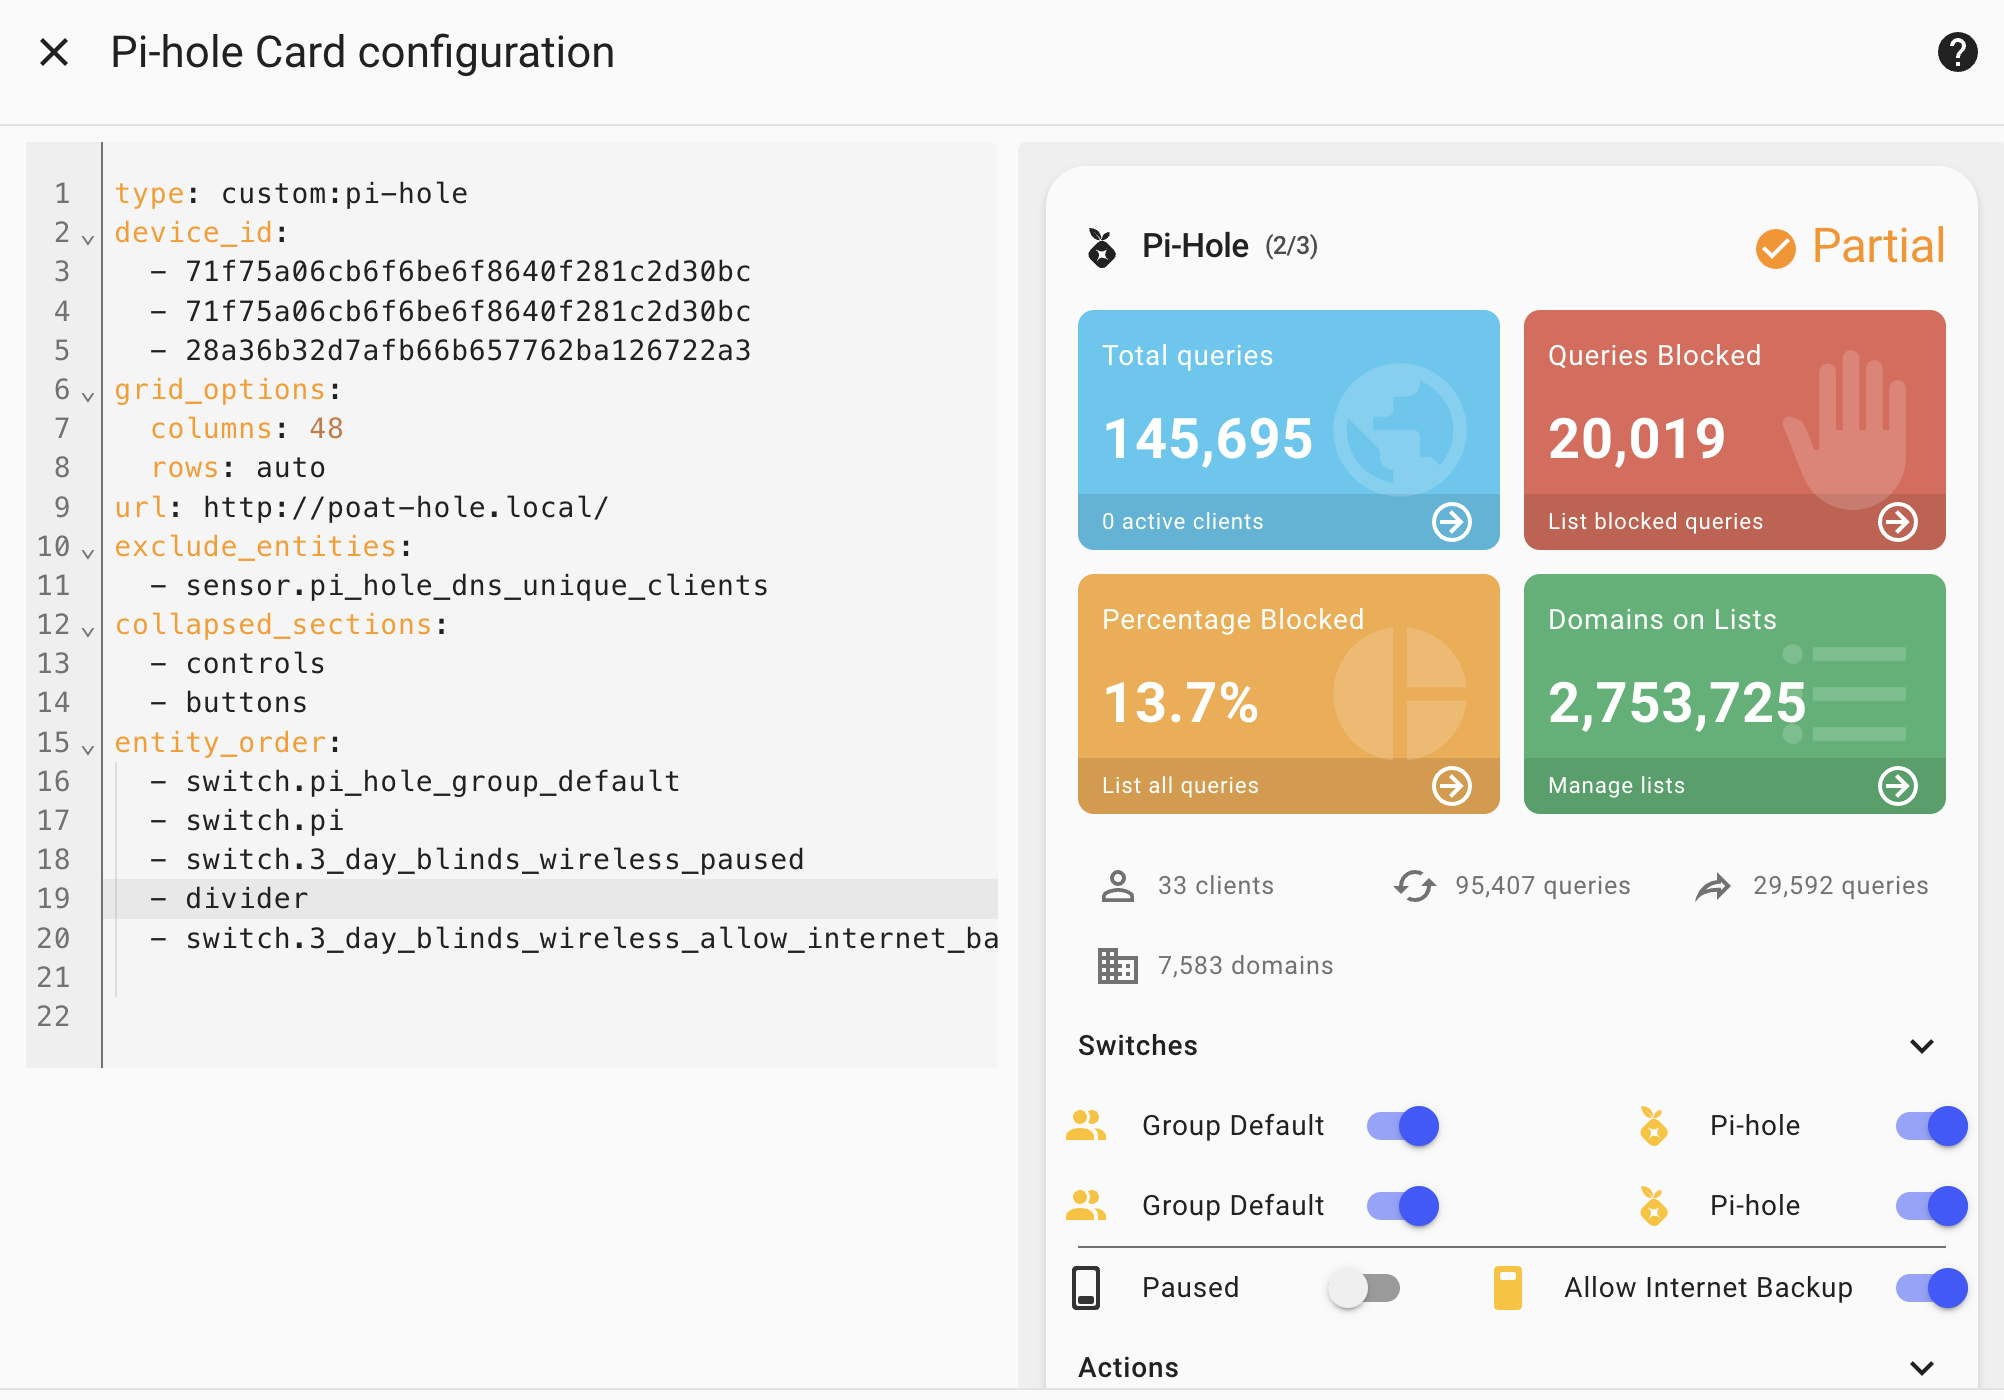2004x1400 pixels.
Task: Click the forwarded queries arrow icon
Action: (x=1713, y=886)
